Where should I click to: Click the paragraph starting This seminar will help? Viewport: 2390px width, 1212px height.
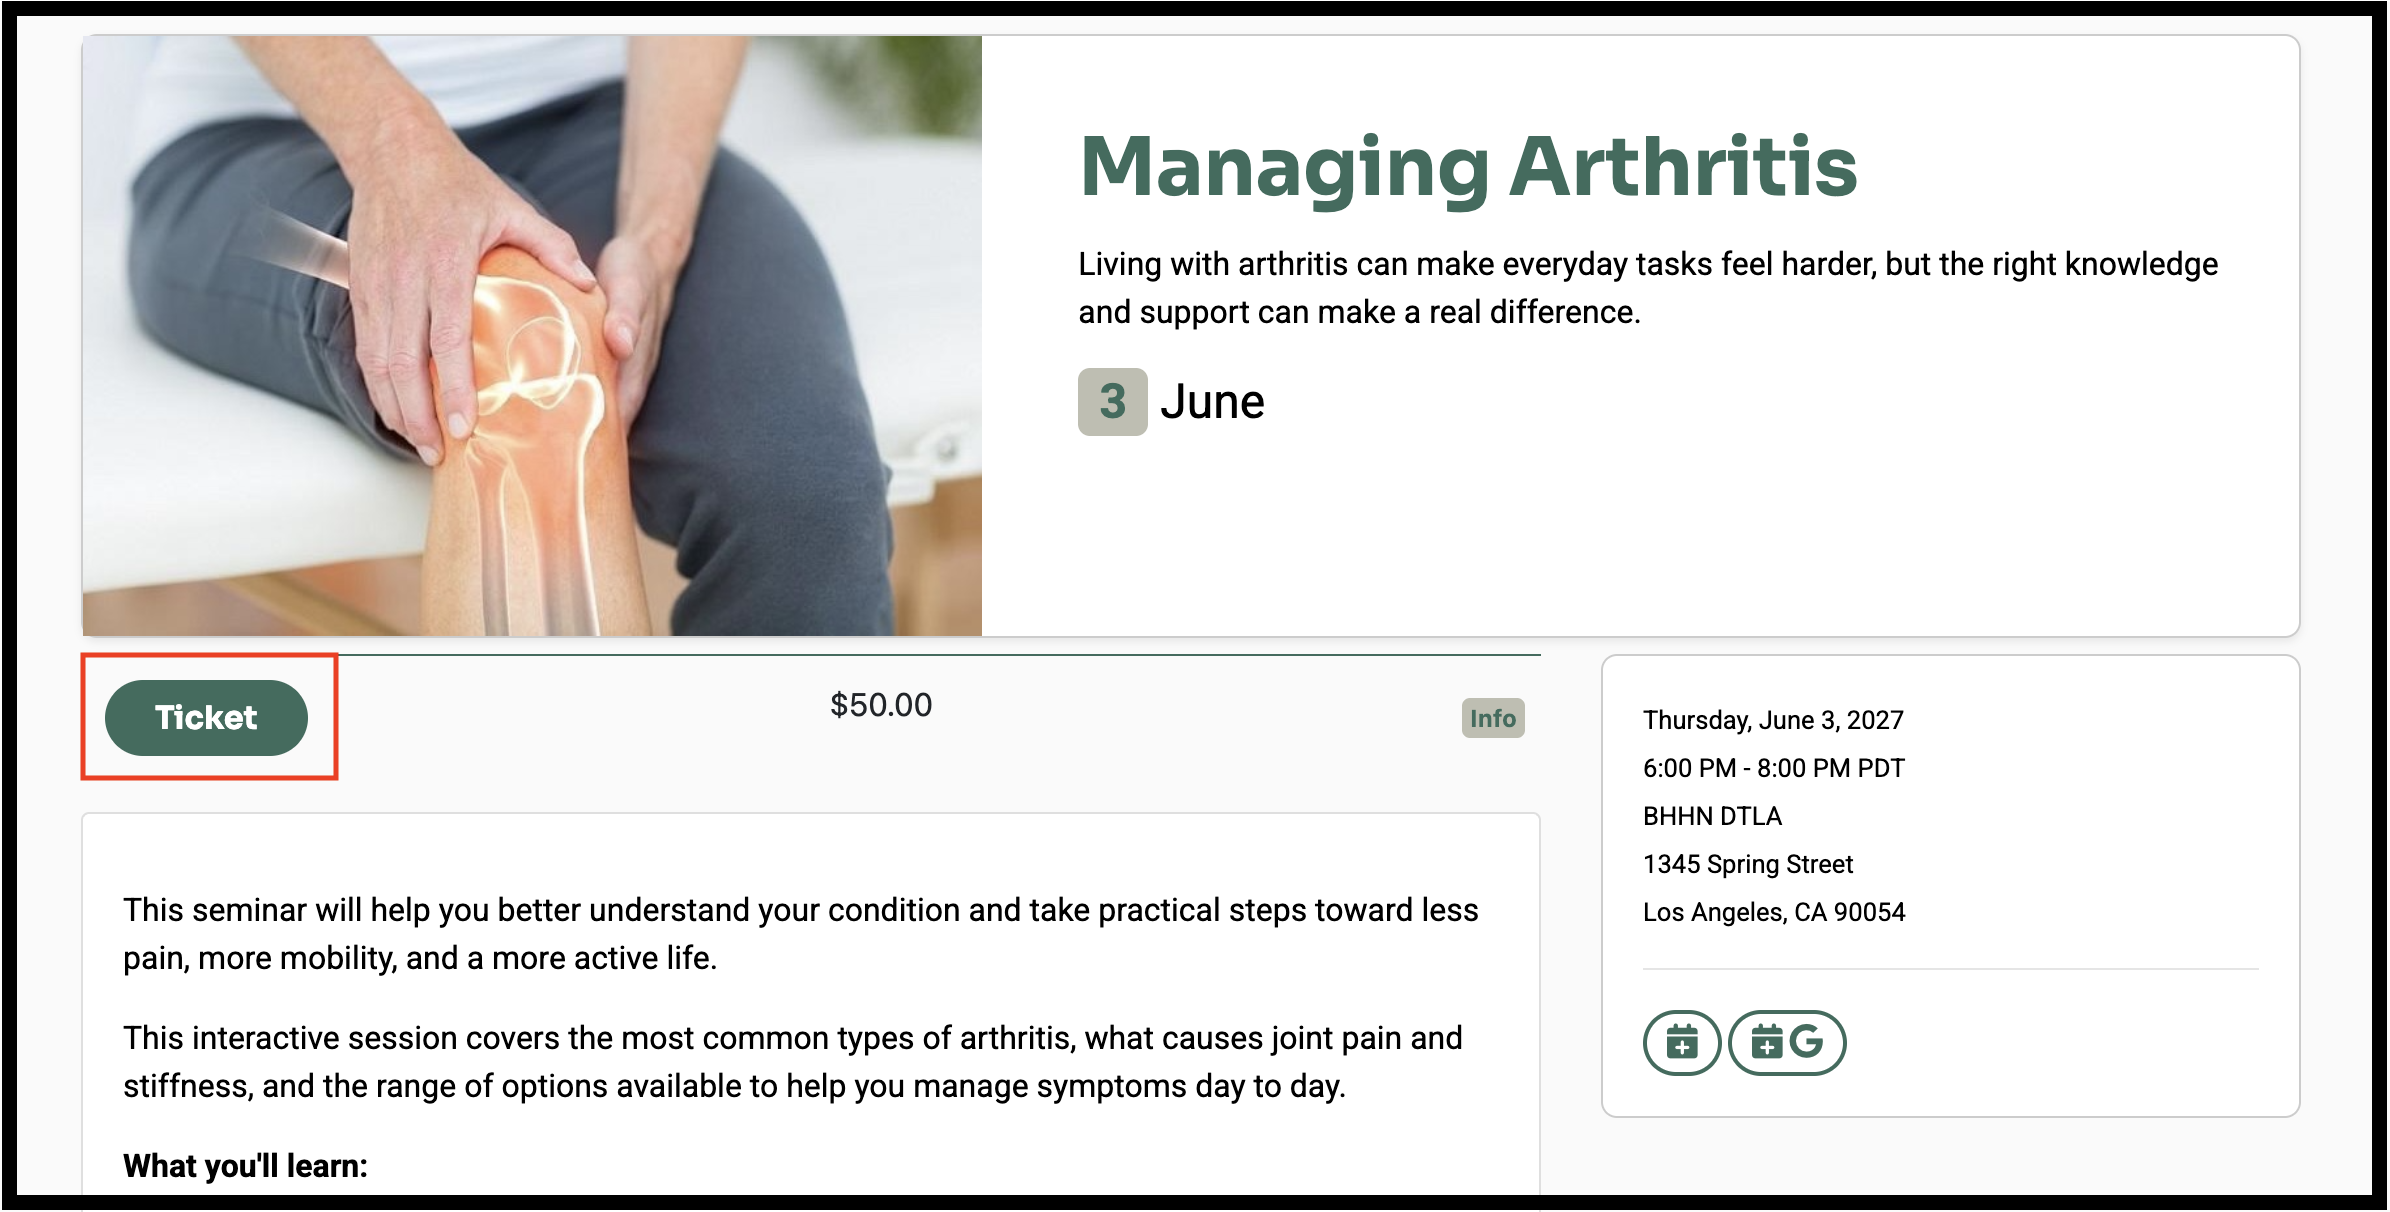(800, 934)
